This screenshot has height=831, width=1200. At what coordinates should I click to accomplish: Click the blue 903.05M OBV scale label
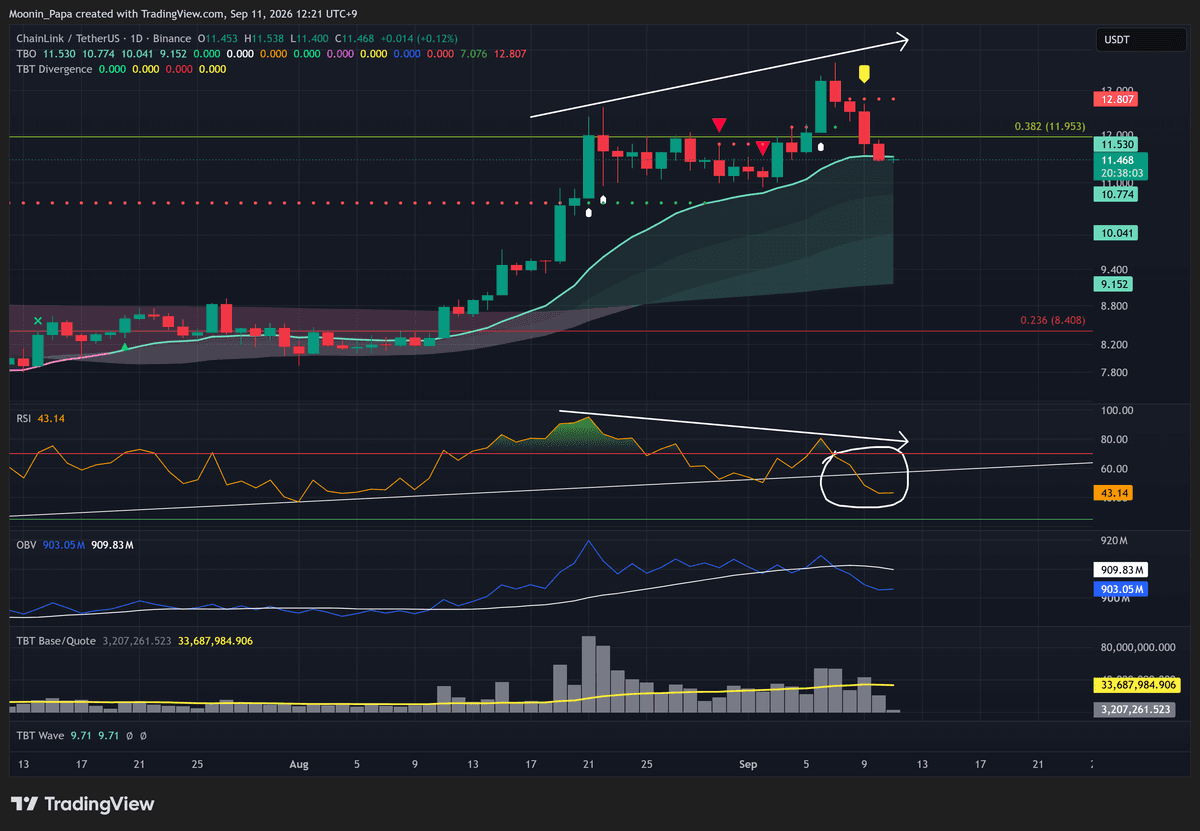(x=1121, y=589)
